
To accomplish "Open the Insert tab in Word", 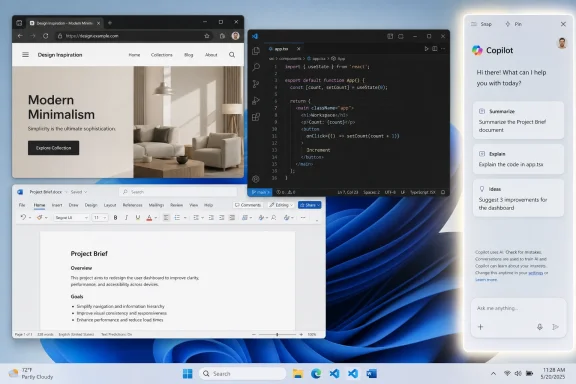I will [57, 205].
